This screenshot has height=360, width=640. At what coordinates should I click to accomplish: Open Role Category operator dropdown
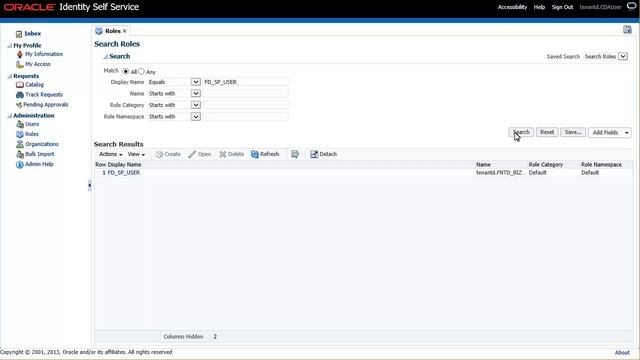[196, 105]
